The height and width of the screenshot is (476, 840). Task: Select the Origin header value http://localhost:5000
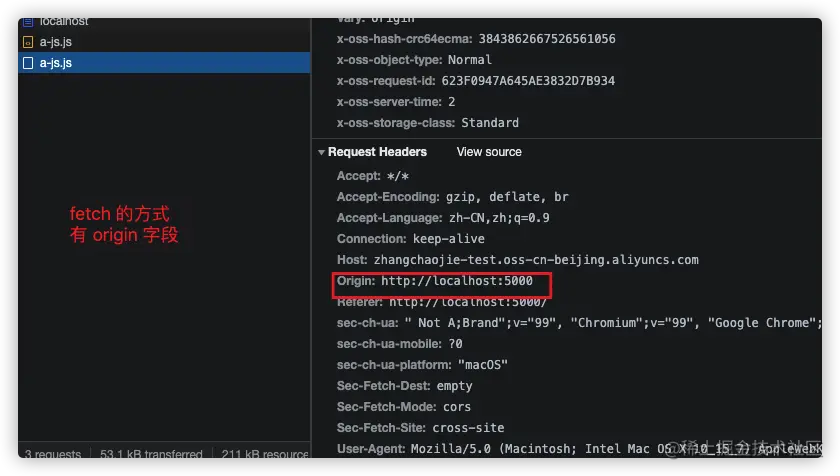point(457,281)
